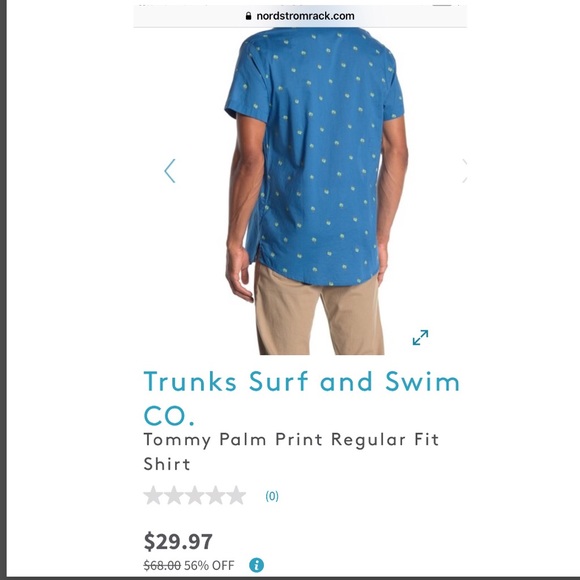The height and width of the screenshot is (580, 580).
Task: Click the blue info icon next to 56% OFF
Action: (x=256, y=565)
